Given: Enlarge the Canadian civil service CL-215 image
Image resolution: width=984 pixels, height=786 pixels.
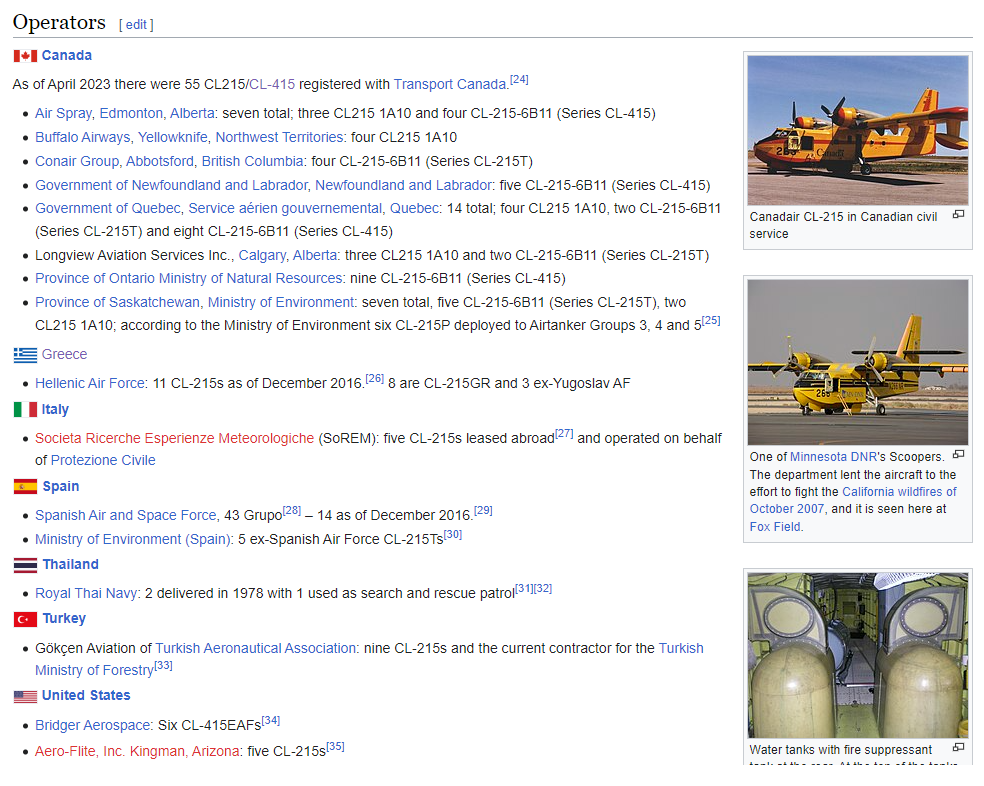Looking at the screenshot, I should pyautogui.click(x=958, y=215).
